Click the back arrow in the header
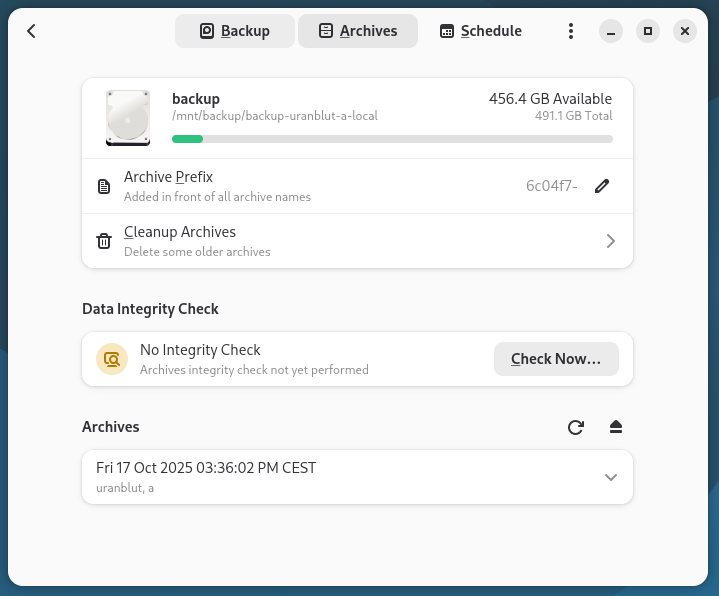 (x=31, y=31)
